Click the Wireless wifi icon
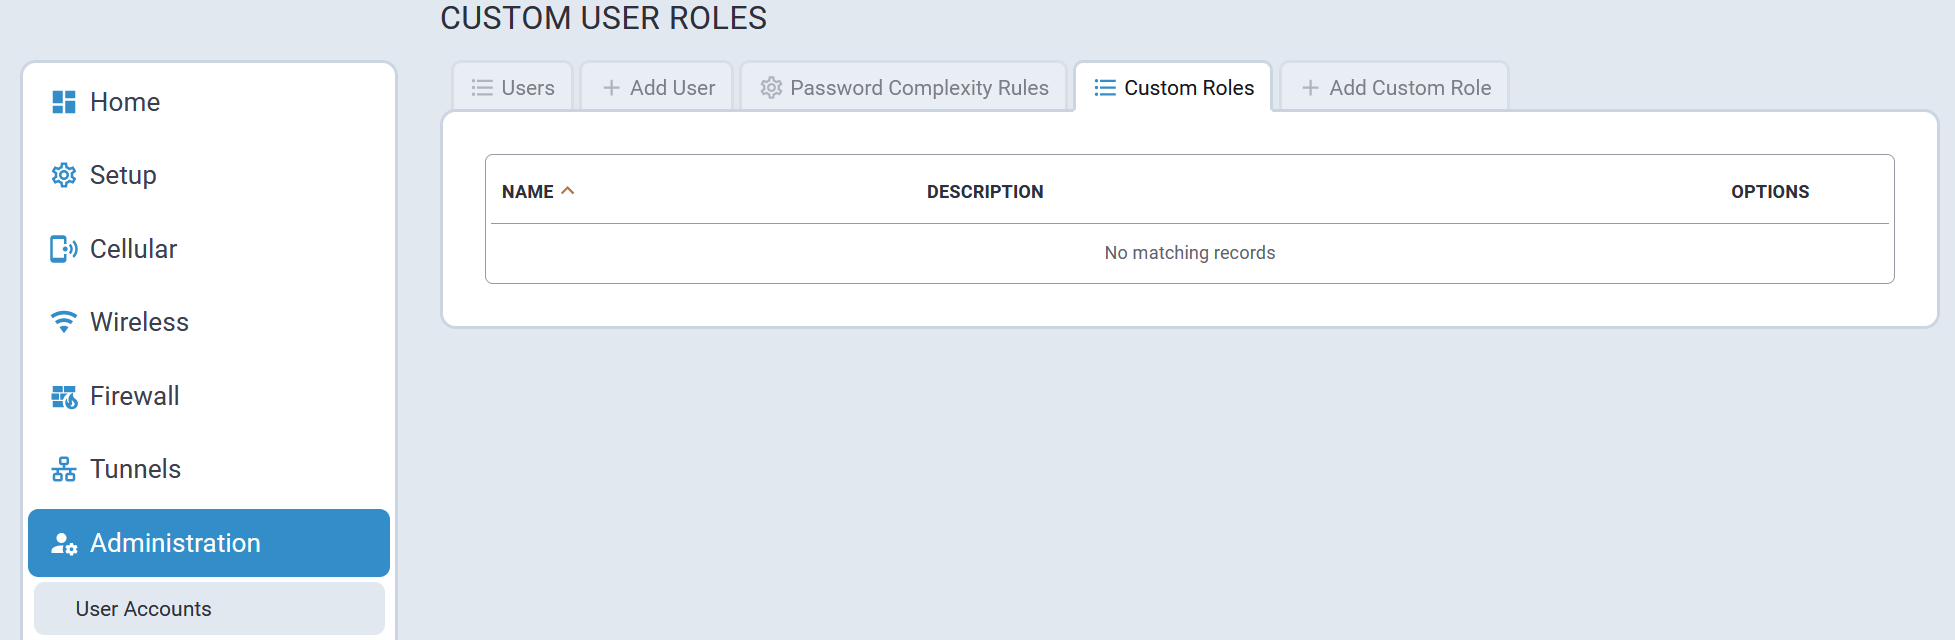The image size is (1955, 640). click(x=64, y=322)
